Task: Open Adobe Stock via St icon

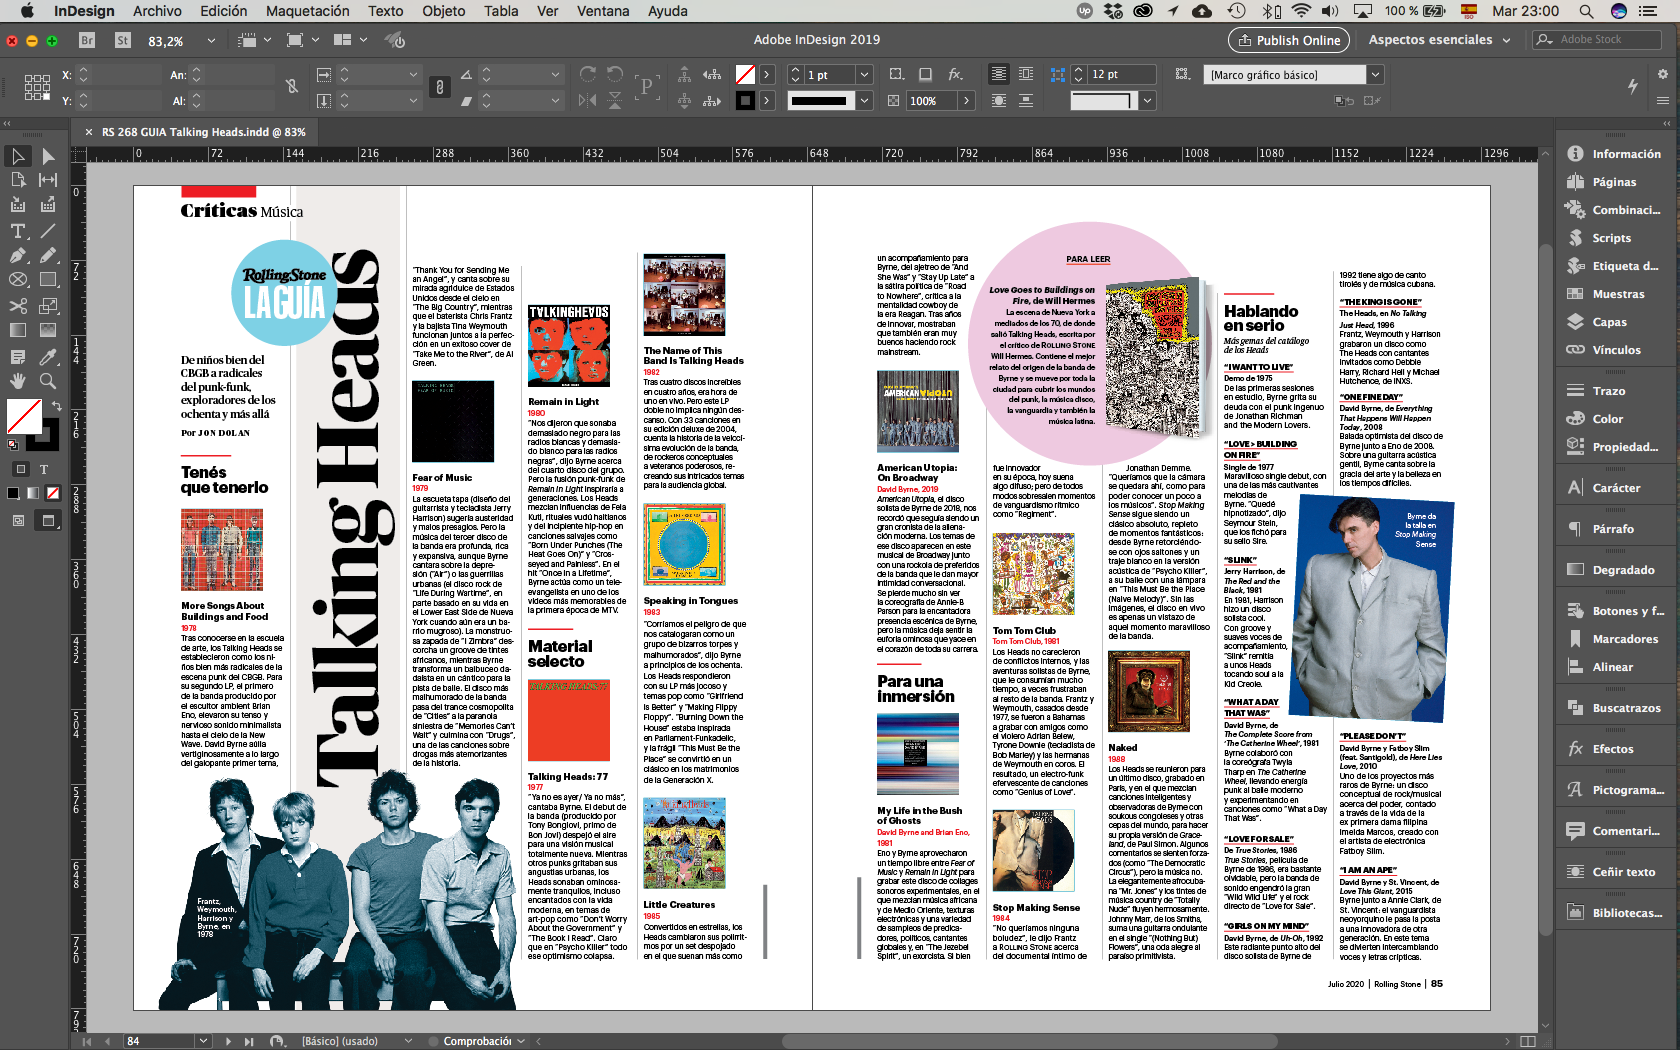Action: coord(123,41)
